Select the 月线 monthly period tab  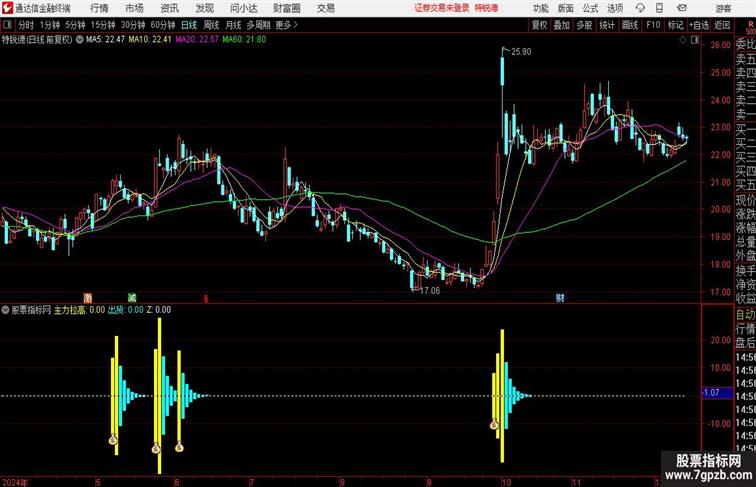click(233, 25)
